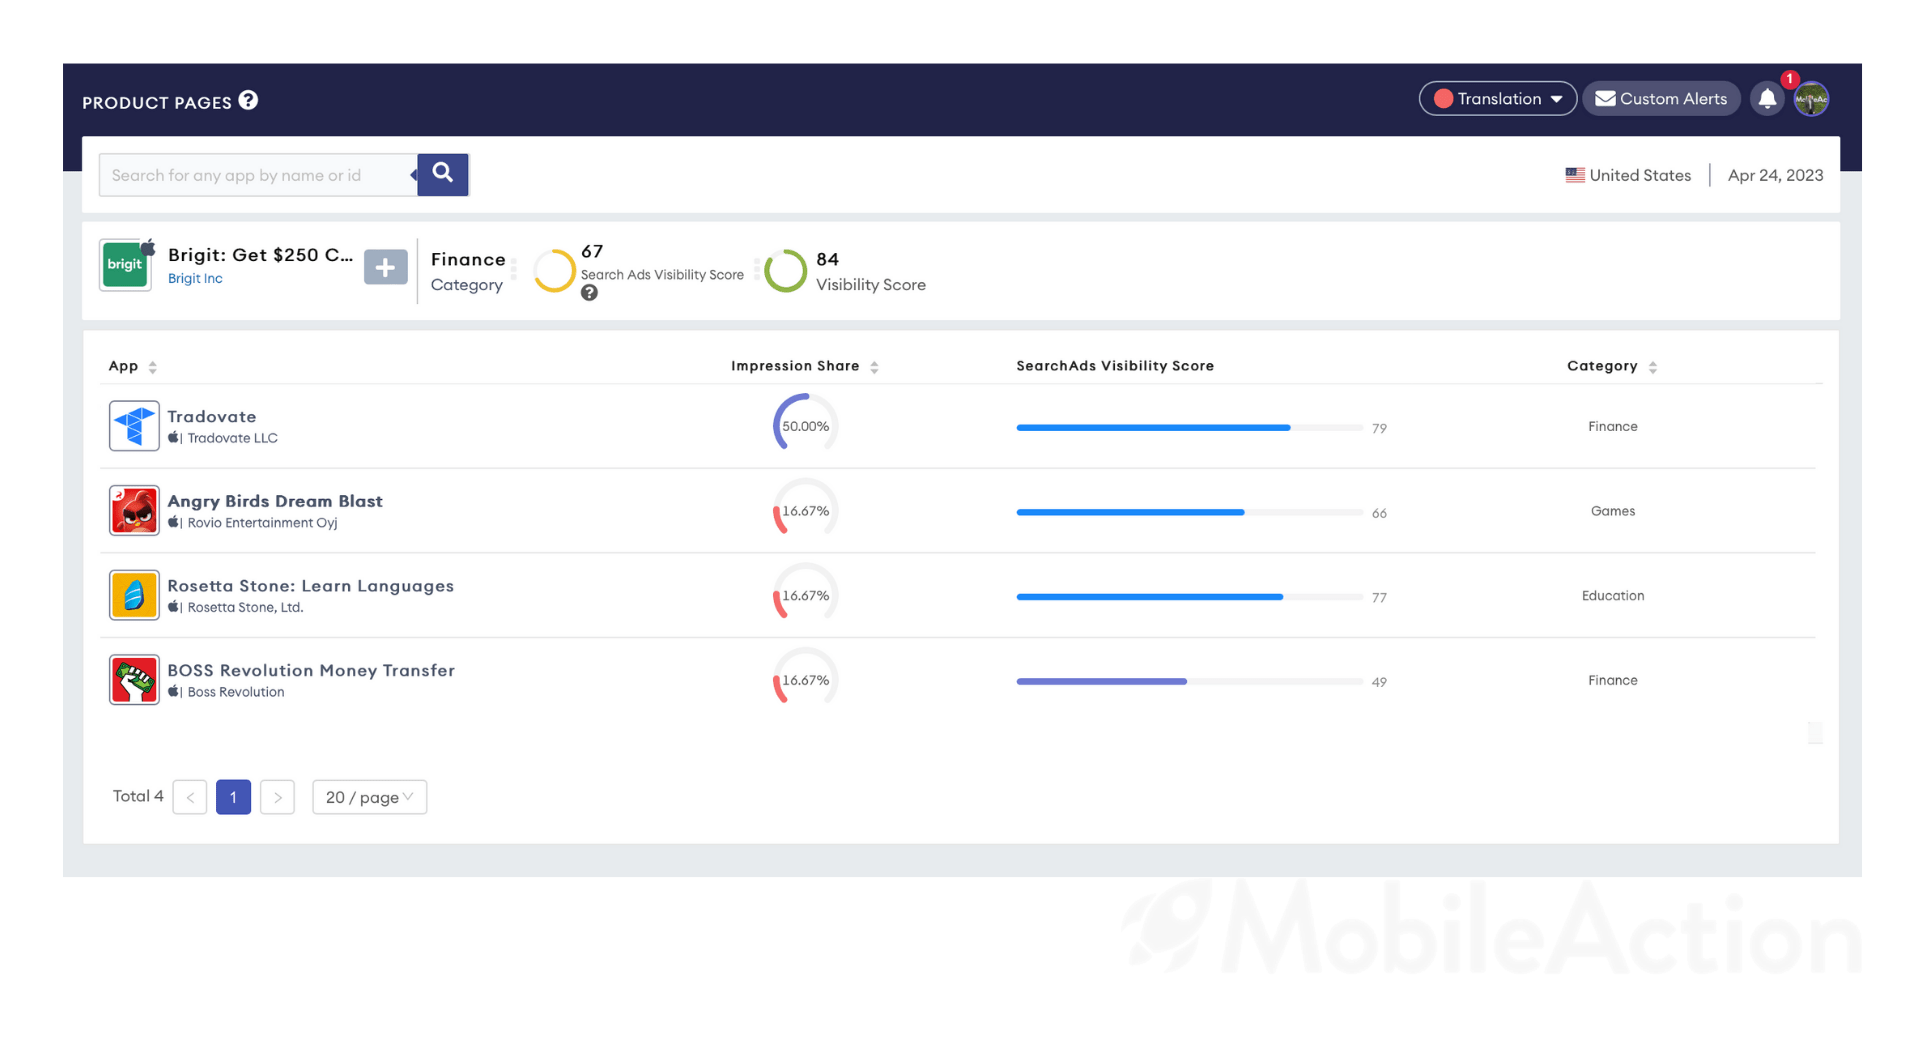The height and width of the screenshot is (1039, 1925).
Task: Click BOSS Revolution's Finance category cell
Action: point(1612,680)
